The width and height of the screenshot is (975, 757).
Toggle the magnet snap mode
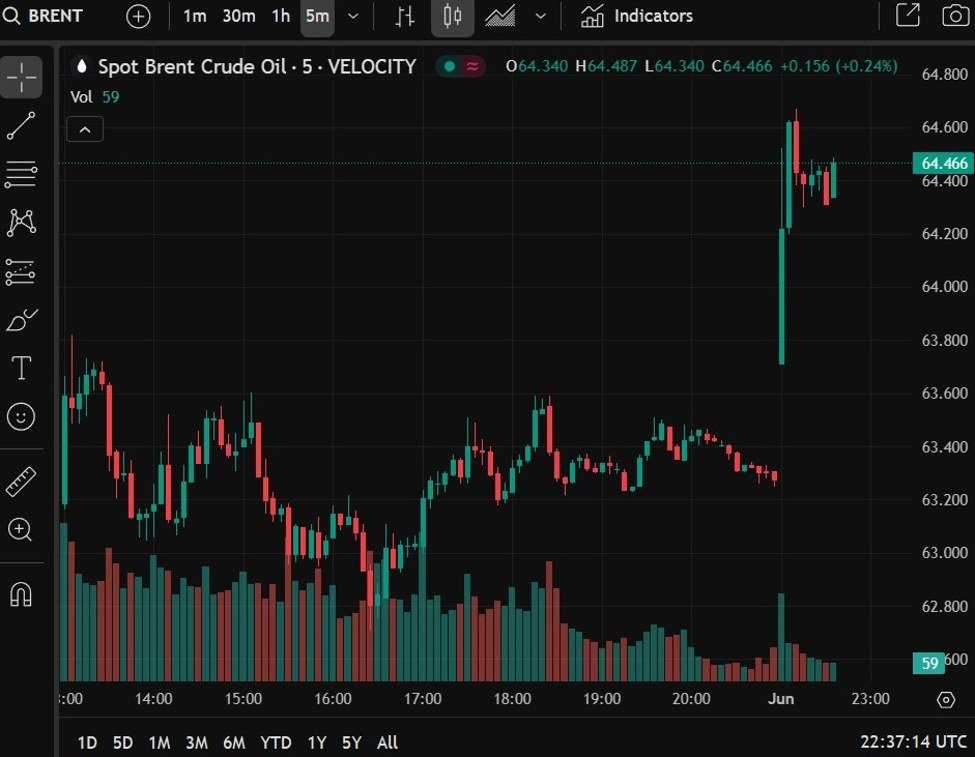coord(21,594)
